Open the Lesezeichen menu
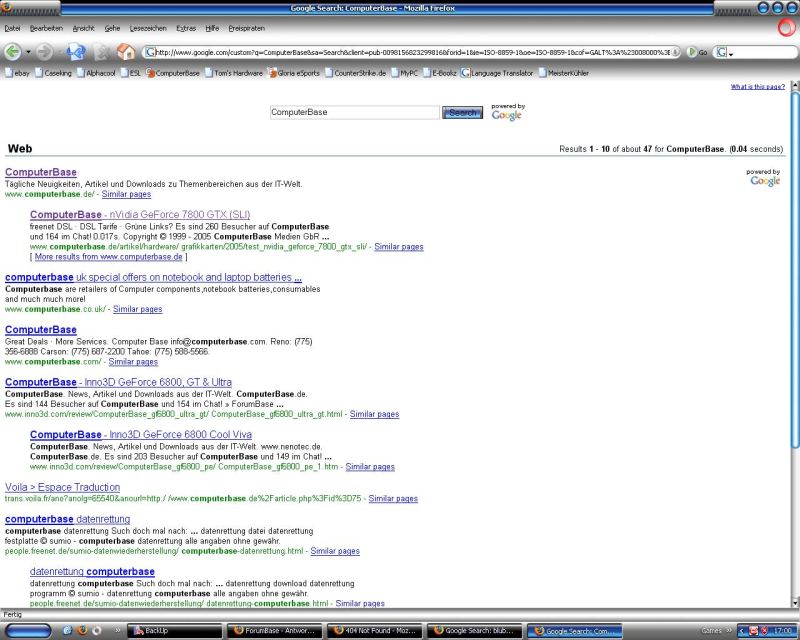Screen dimensions: 800x640 (x=148, y=29)
